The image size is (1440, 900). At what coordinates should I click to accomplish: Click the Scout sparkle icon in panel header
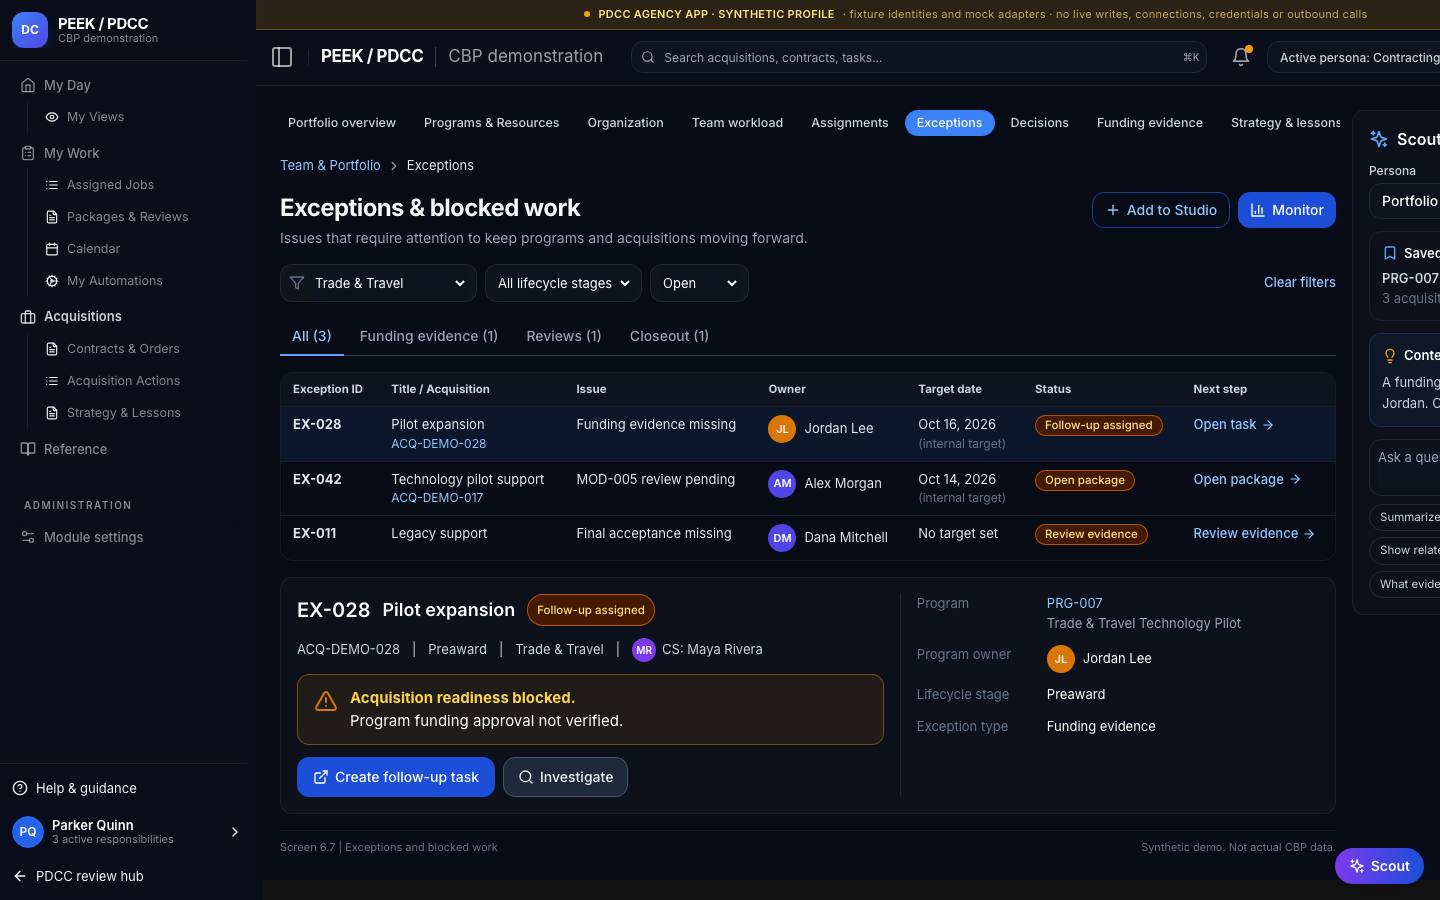tap(1379, 139)
